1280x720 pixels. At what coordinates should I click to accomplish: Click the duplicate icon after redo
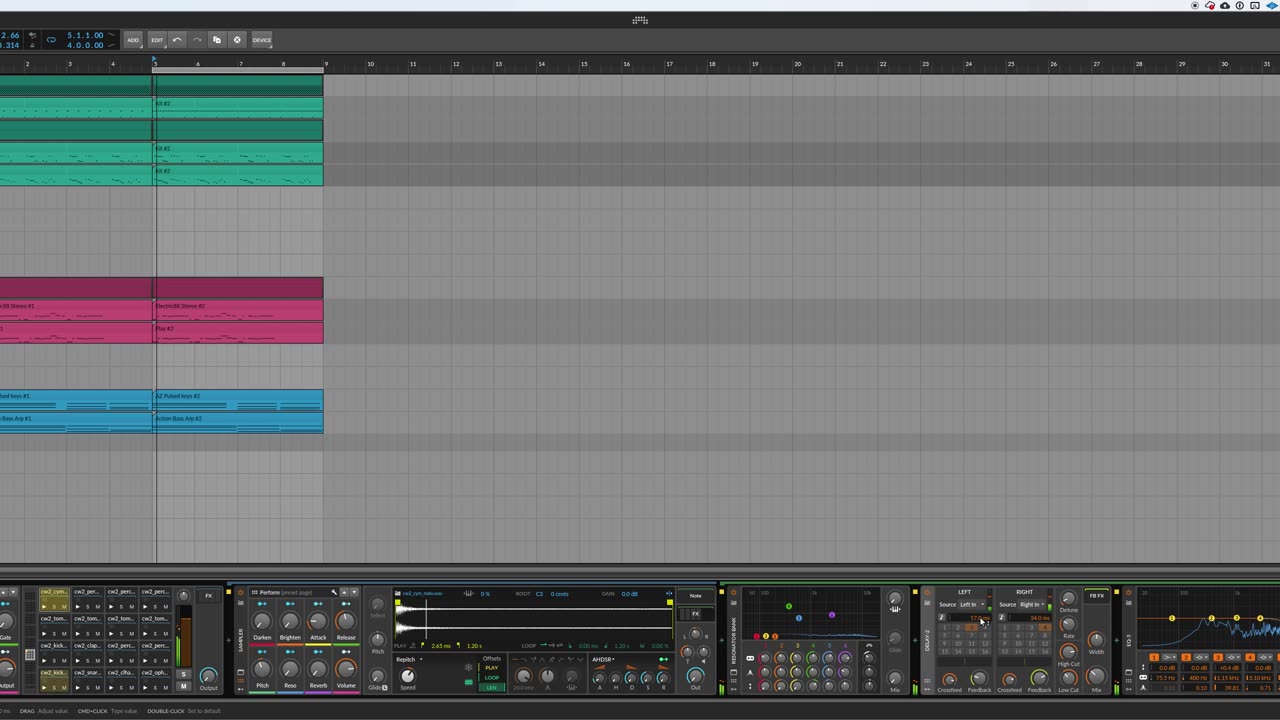(x=217, y=40)
